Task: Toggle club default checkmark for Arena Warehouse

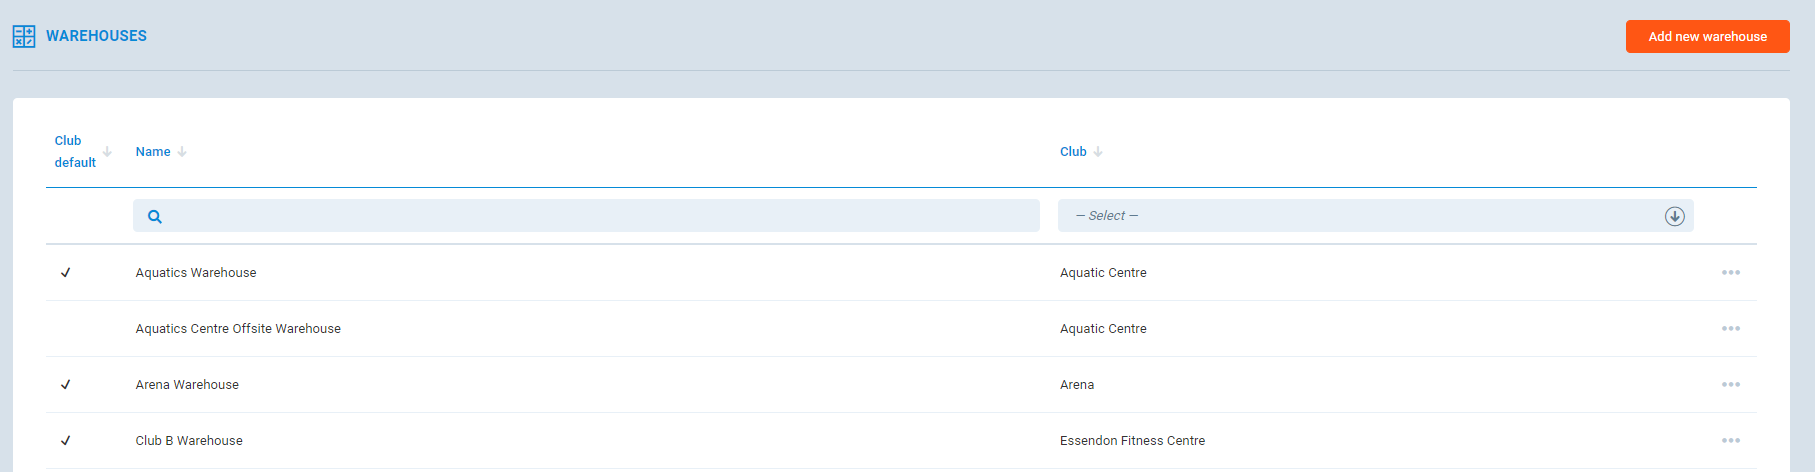Action: [66, 385]
